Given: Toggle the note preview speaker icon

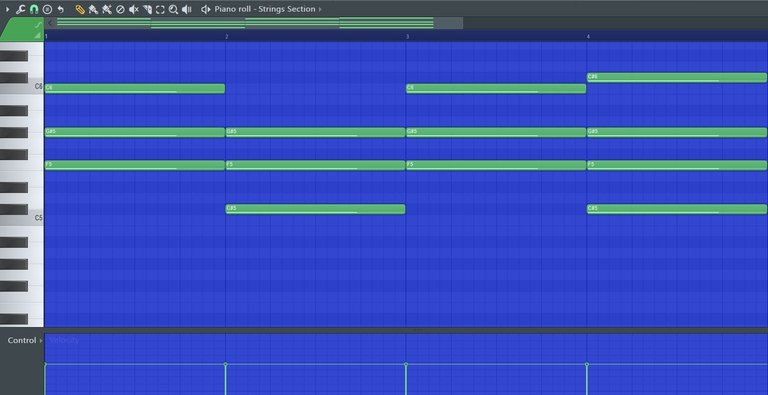Looking at the screenshot, I should pos(206,9).
